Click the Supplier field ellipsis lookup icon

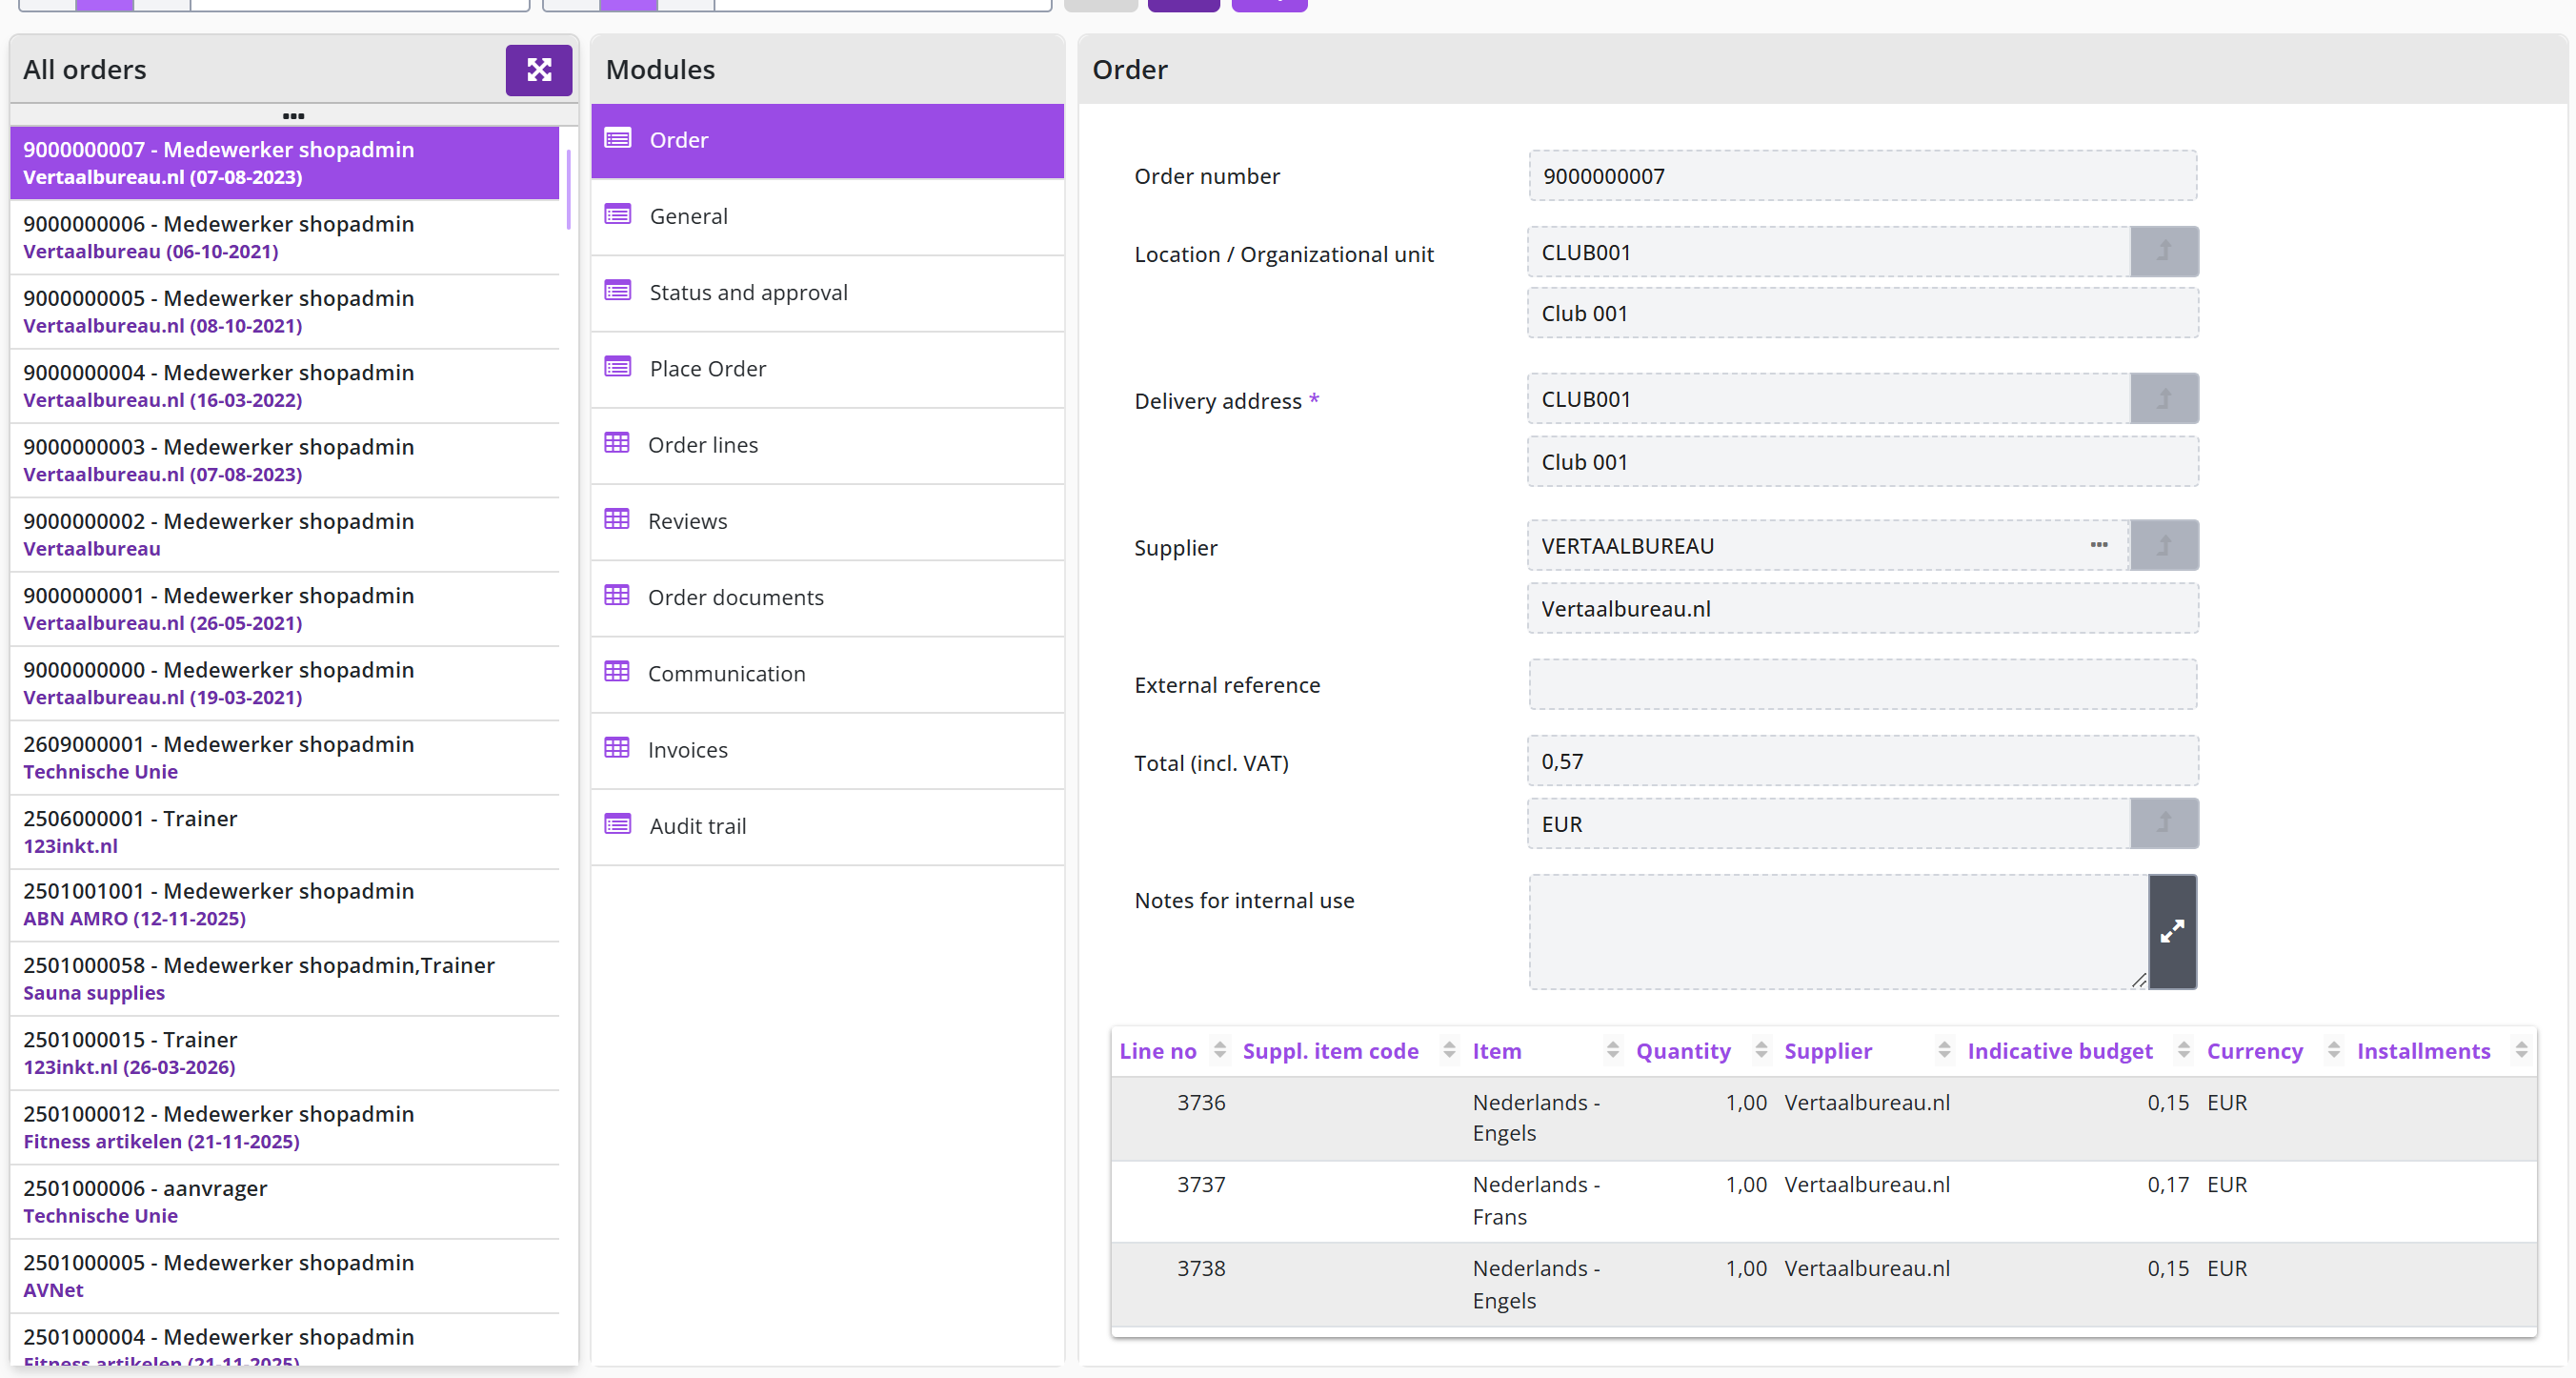pos(2099,545)
